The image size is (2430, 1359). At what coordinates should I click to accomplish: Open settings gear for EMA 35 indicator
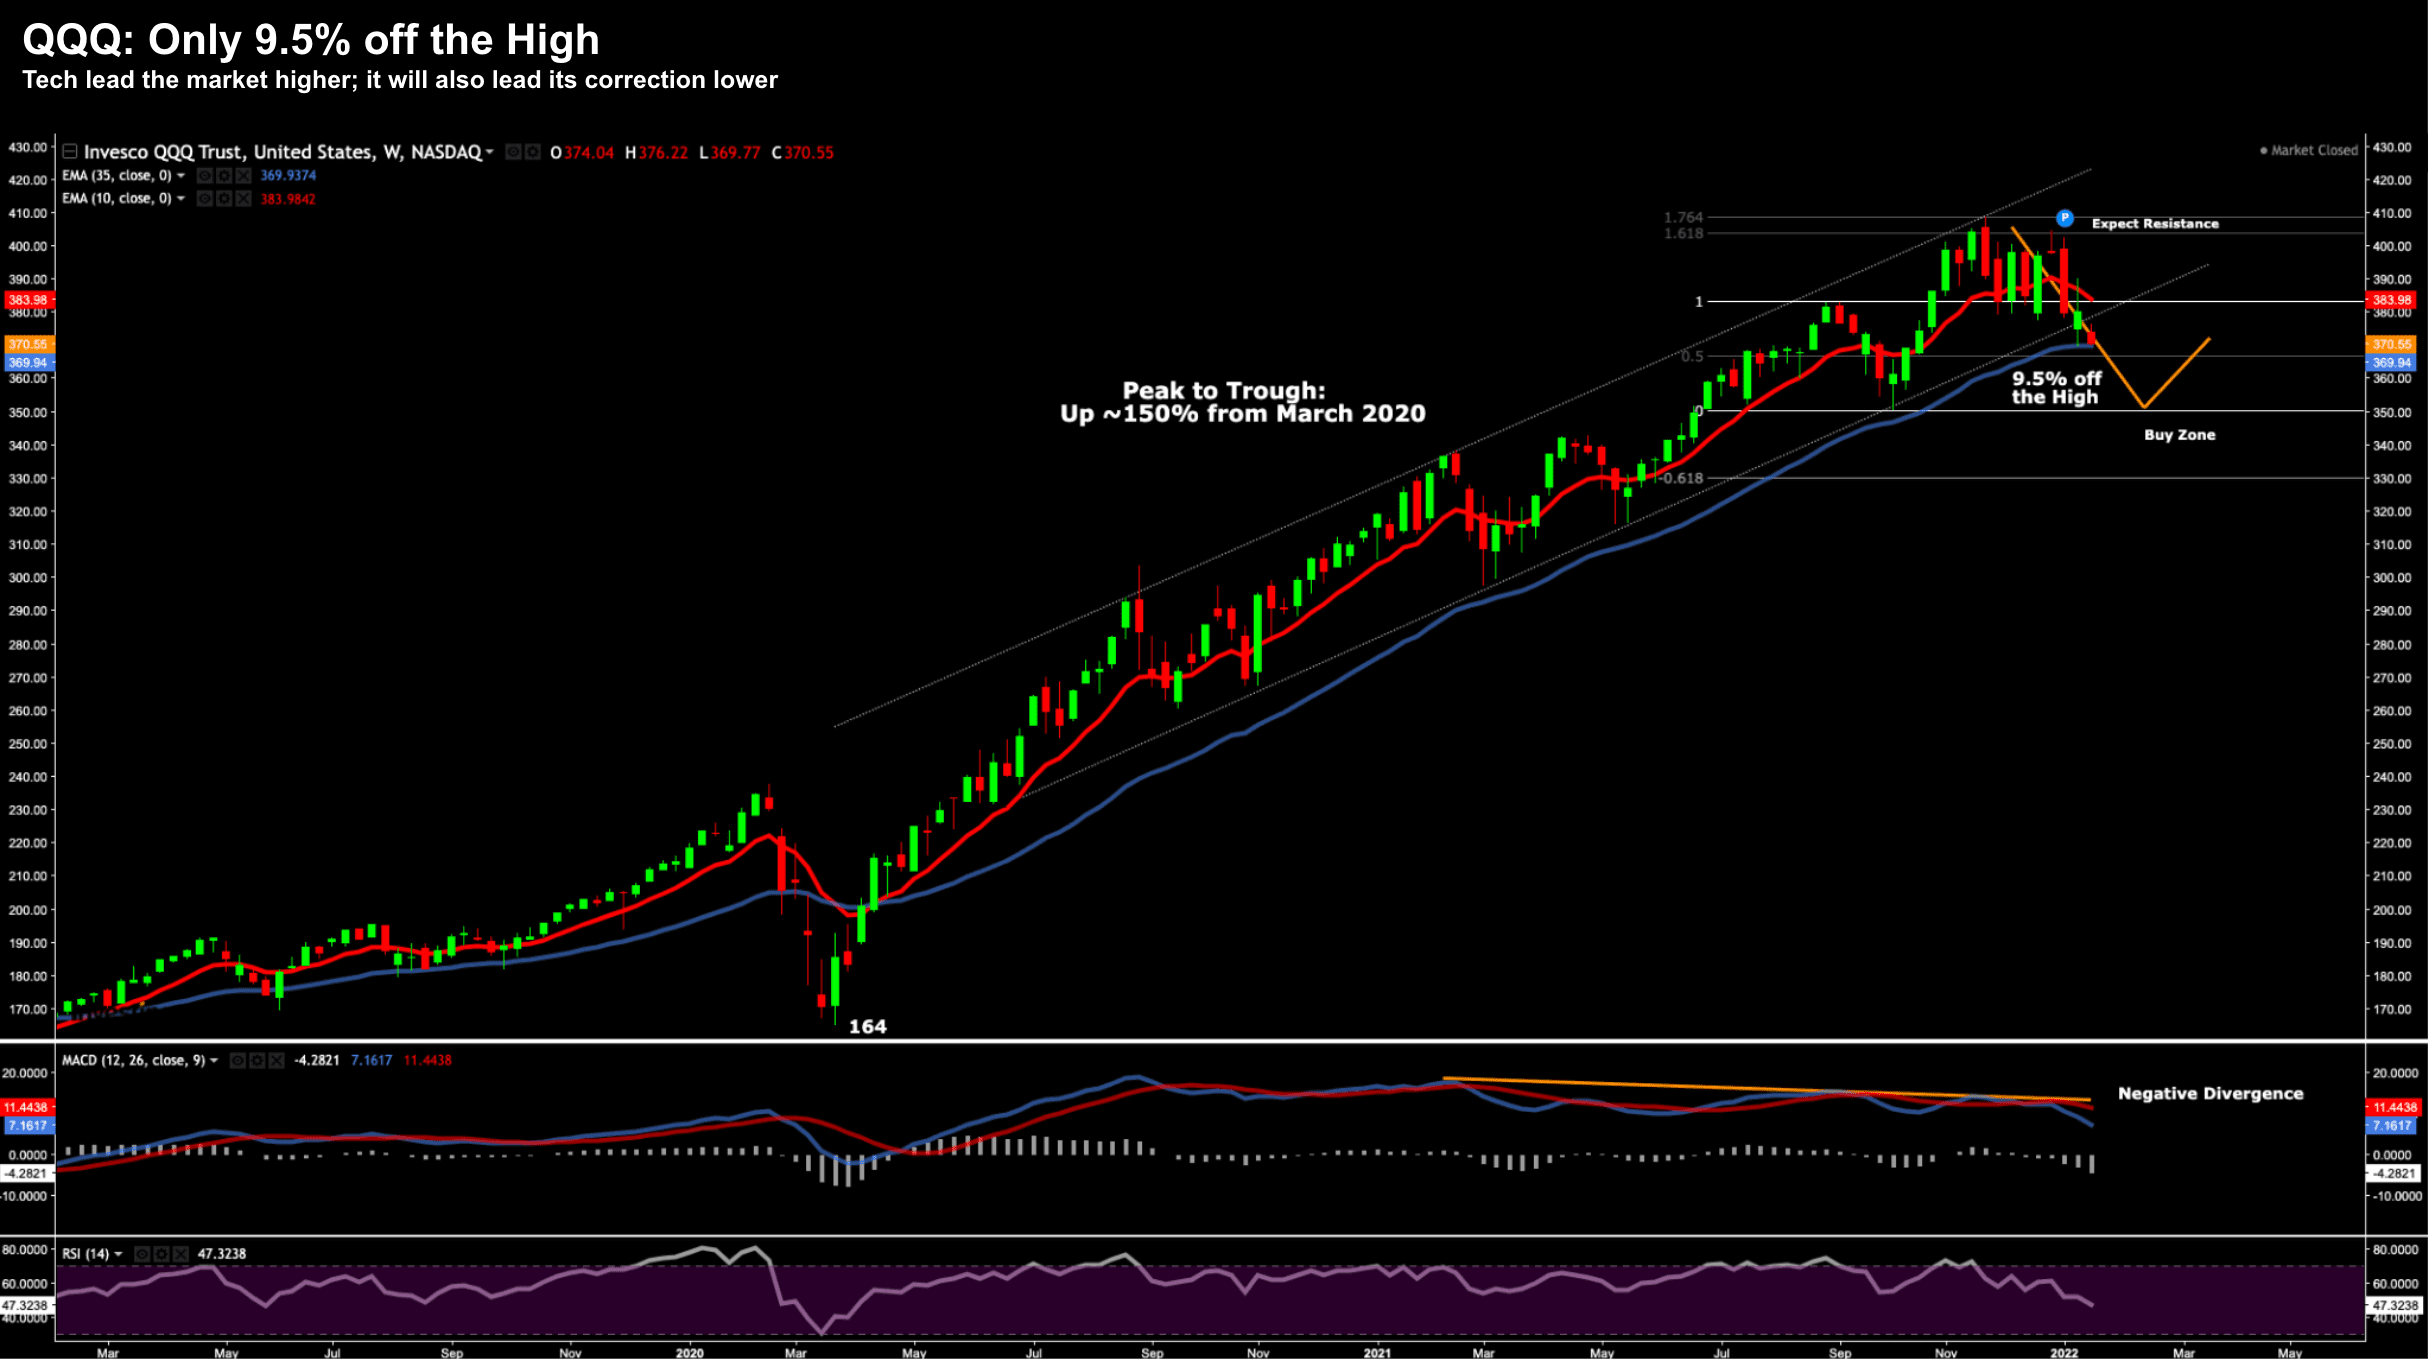tap(224, 176)
